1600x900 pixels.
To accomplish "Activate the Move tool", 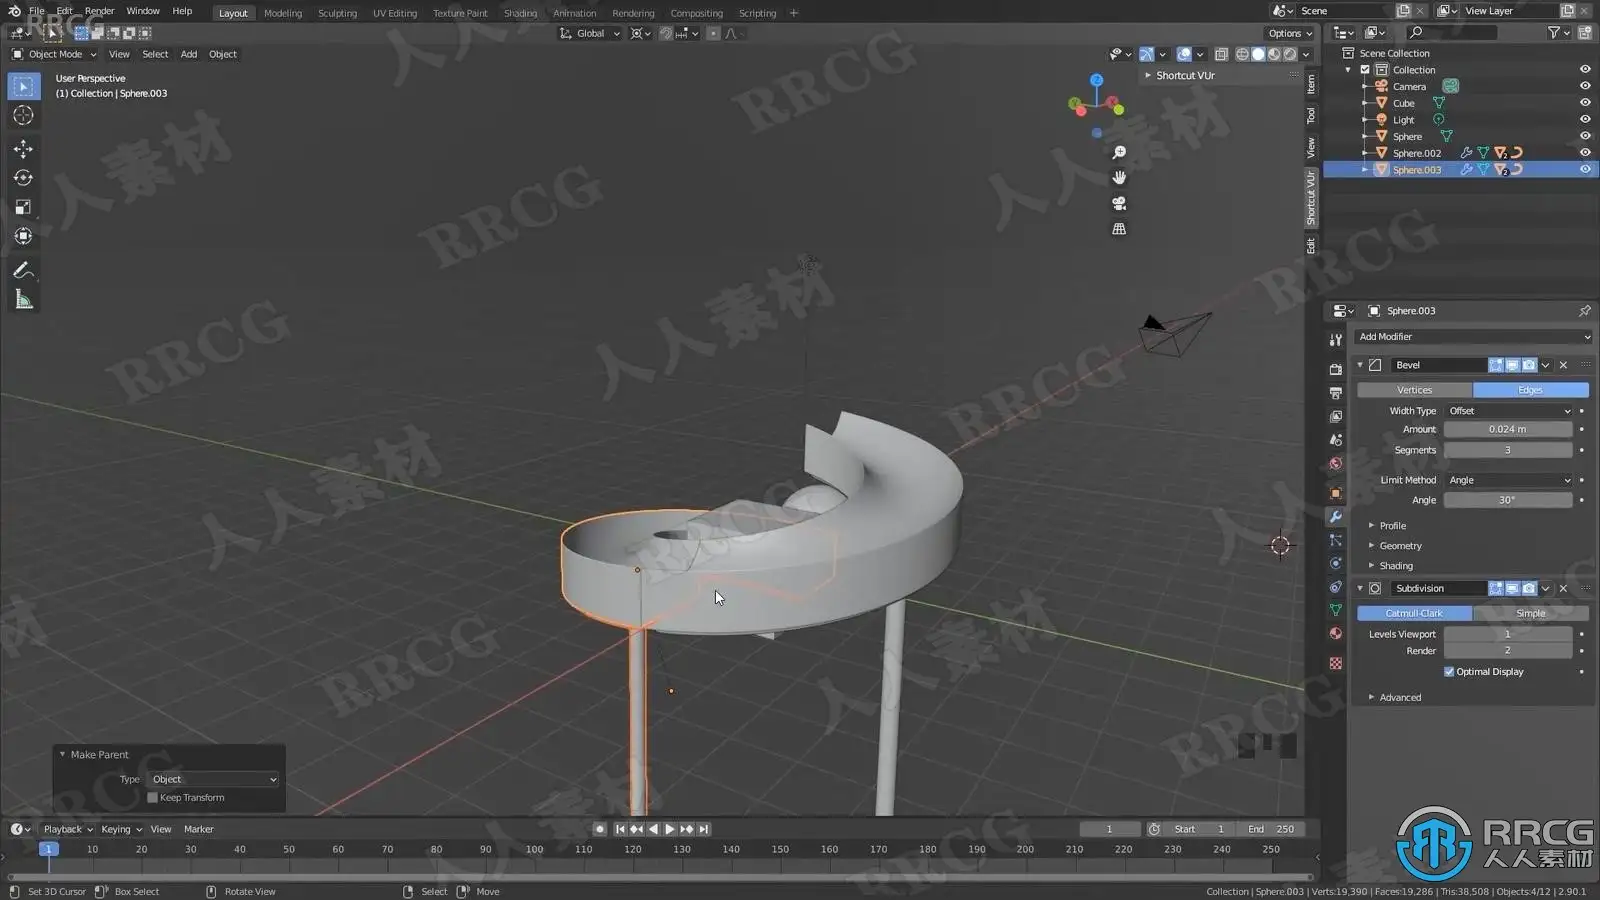I will click(x=23, y=149).
